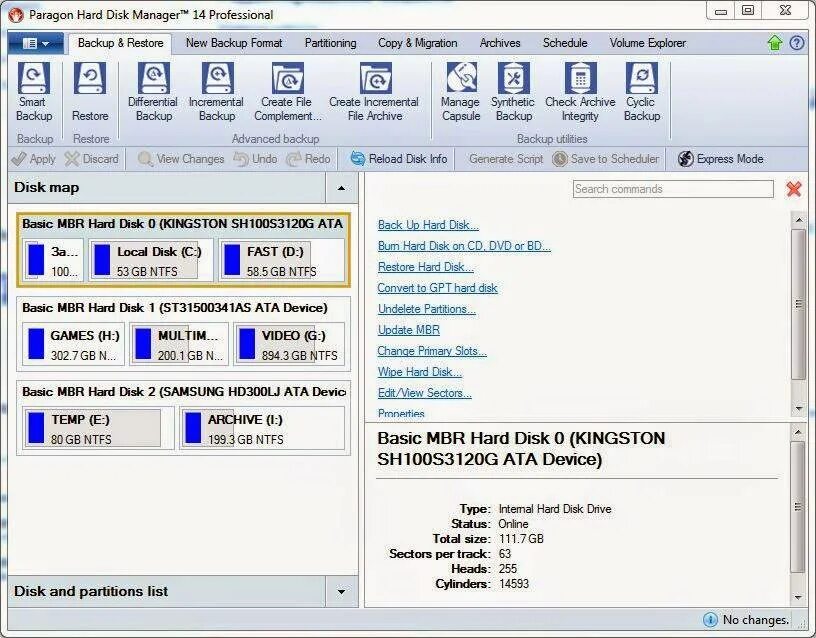Launch the Smart Backup wizard

click(34, 92)
